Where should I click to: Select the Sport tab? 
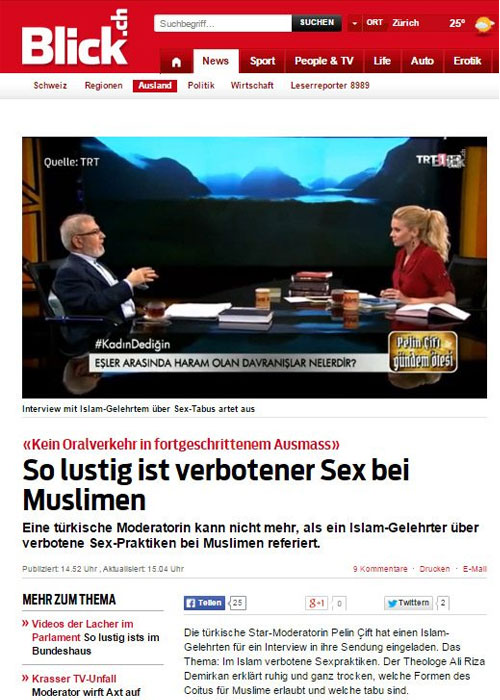[x=262, y=61]
